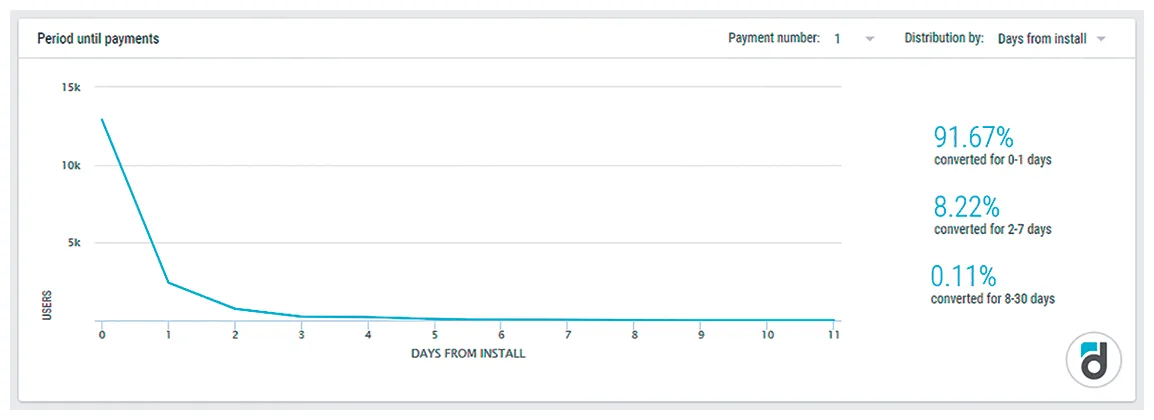Screen dimensions: 1154x420
Task: Click the chart line point at day 1
Action: 169,282
